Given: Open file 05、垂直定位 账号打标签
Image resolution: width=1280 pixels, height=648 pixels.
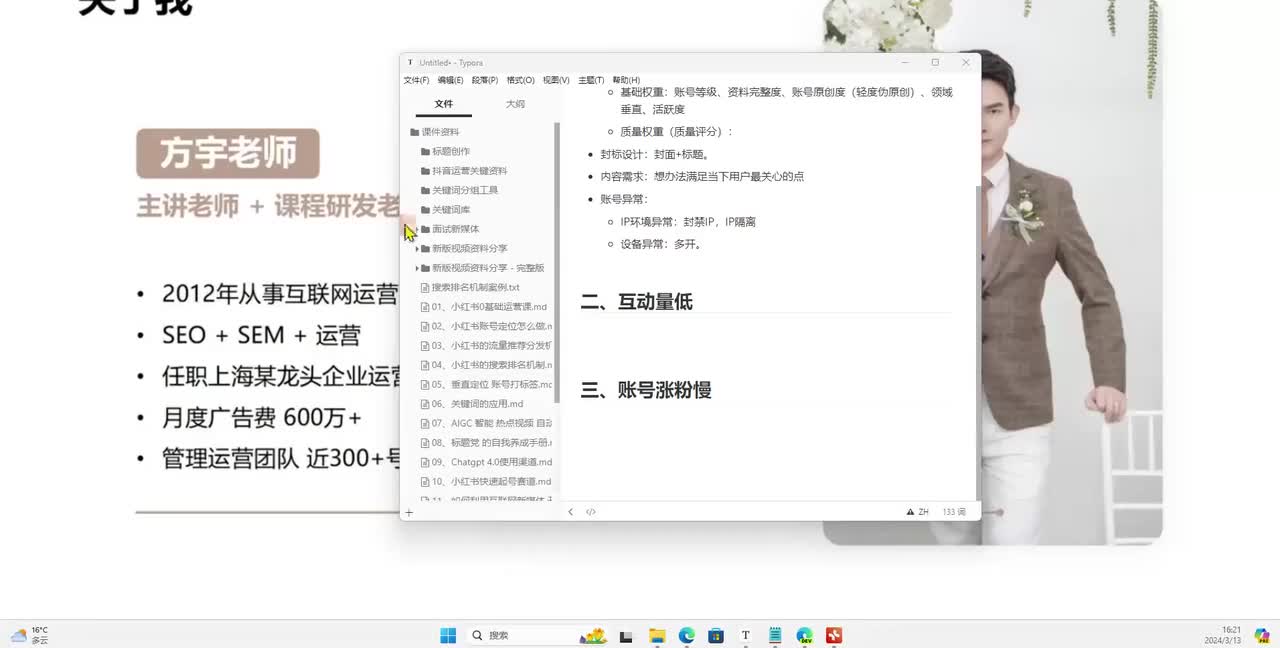Looking at the screenshot, I should (x=487, y=385).
